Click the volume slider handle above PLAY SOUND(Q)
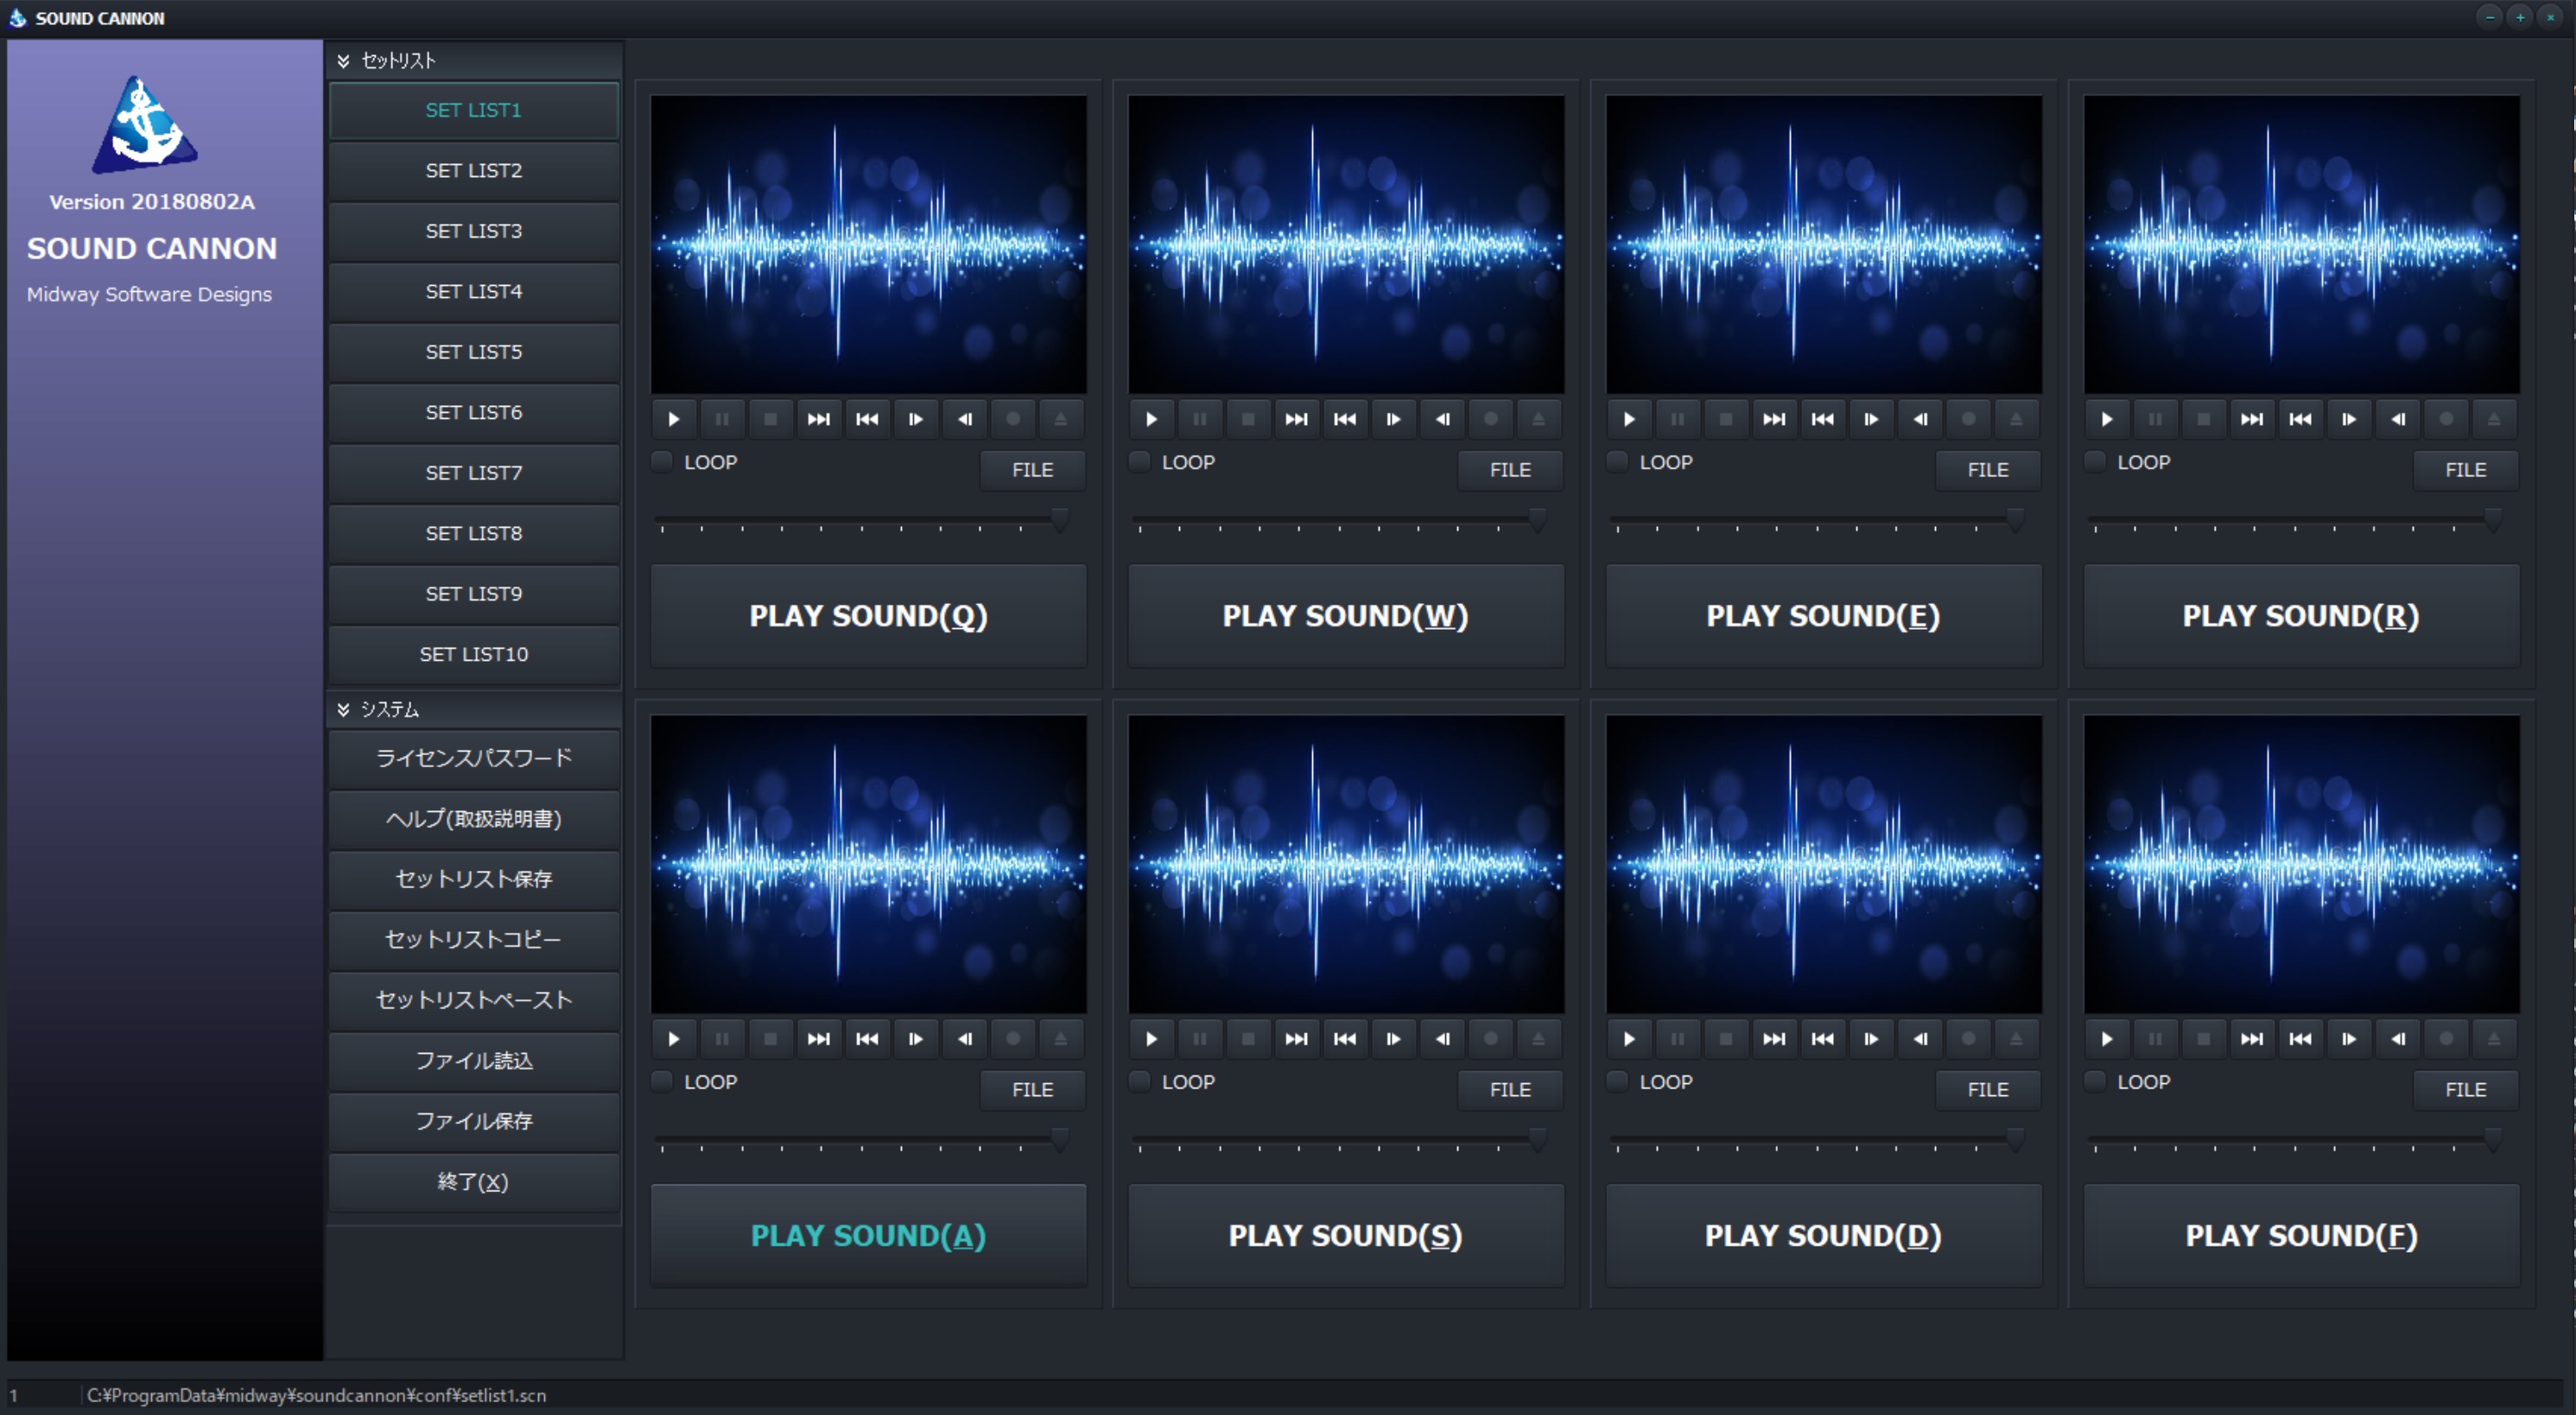The height and width of the screenshot is (1415, 2576). 1060,520
